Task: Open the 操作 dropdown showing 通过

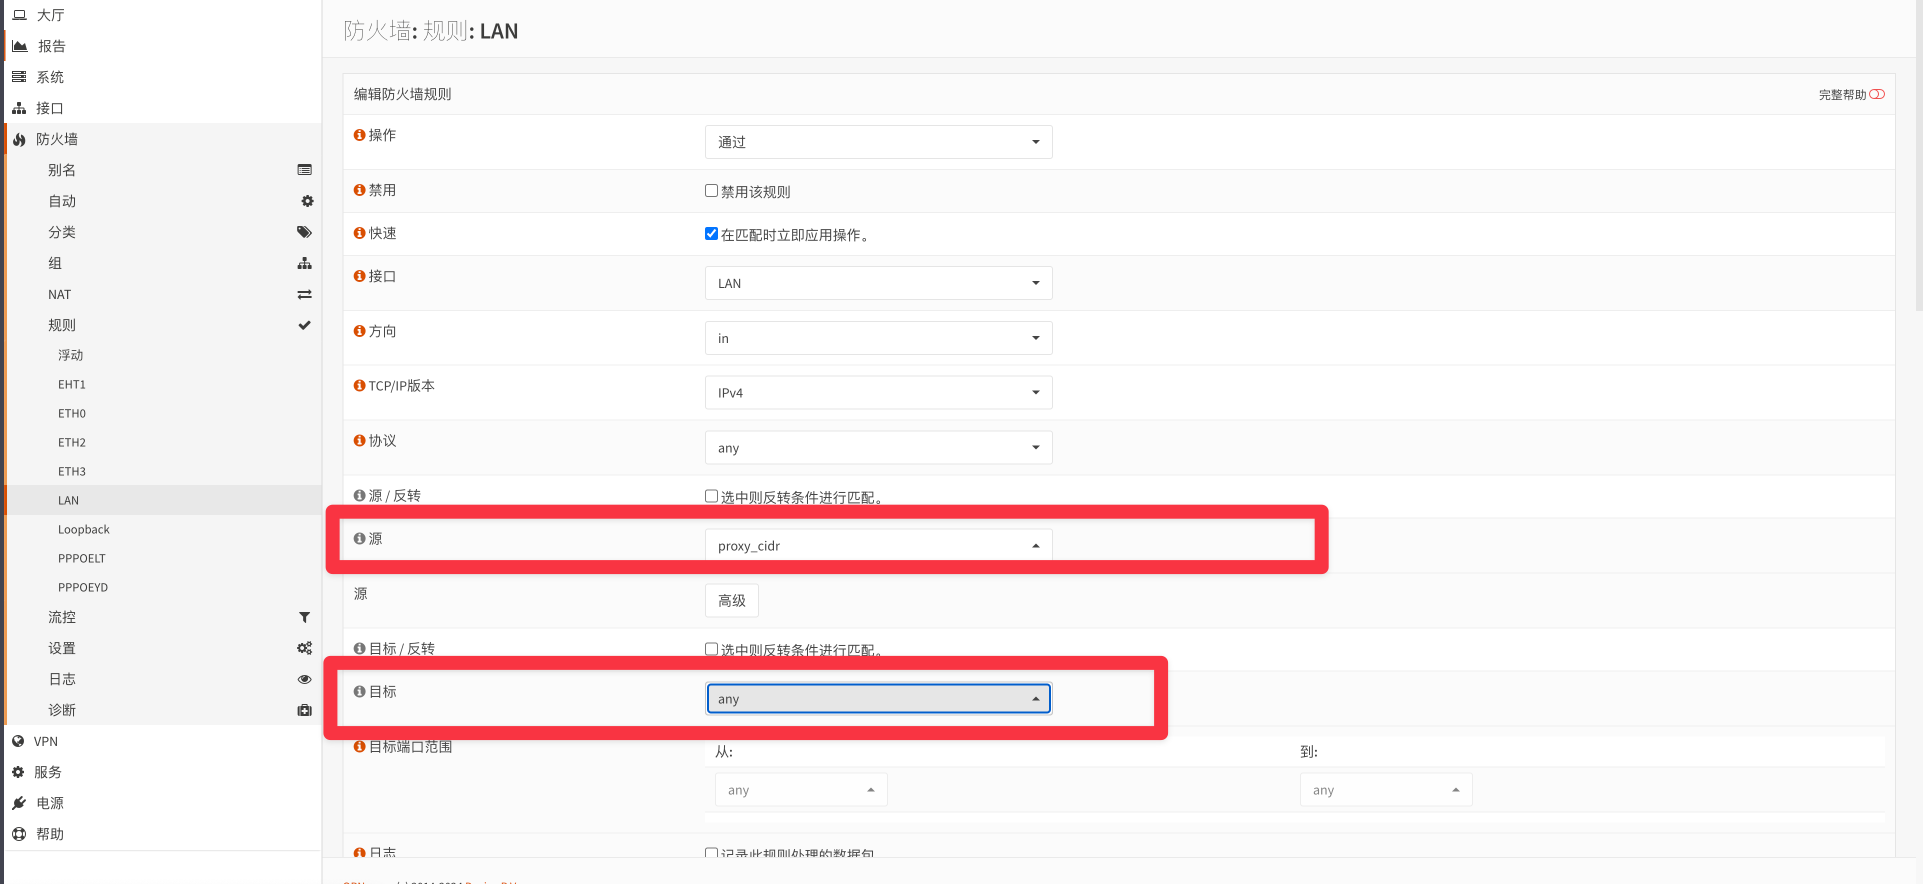Action: (878, 142)
